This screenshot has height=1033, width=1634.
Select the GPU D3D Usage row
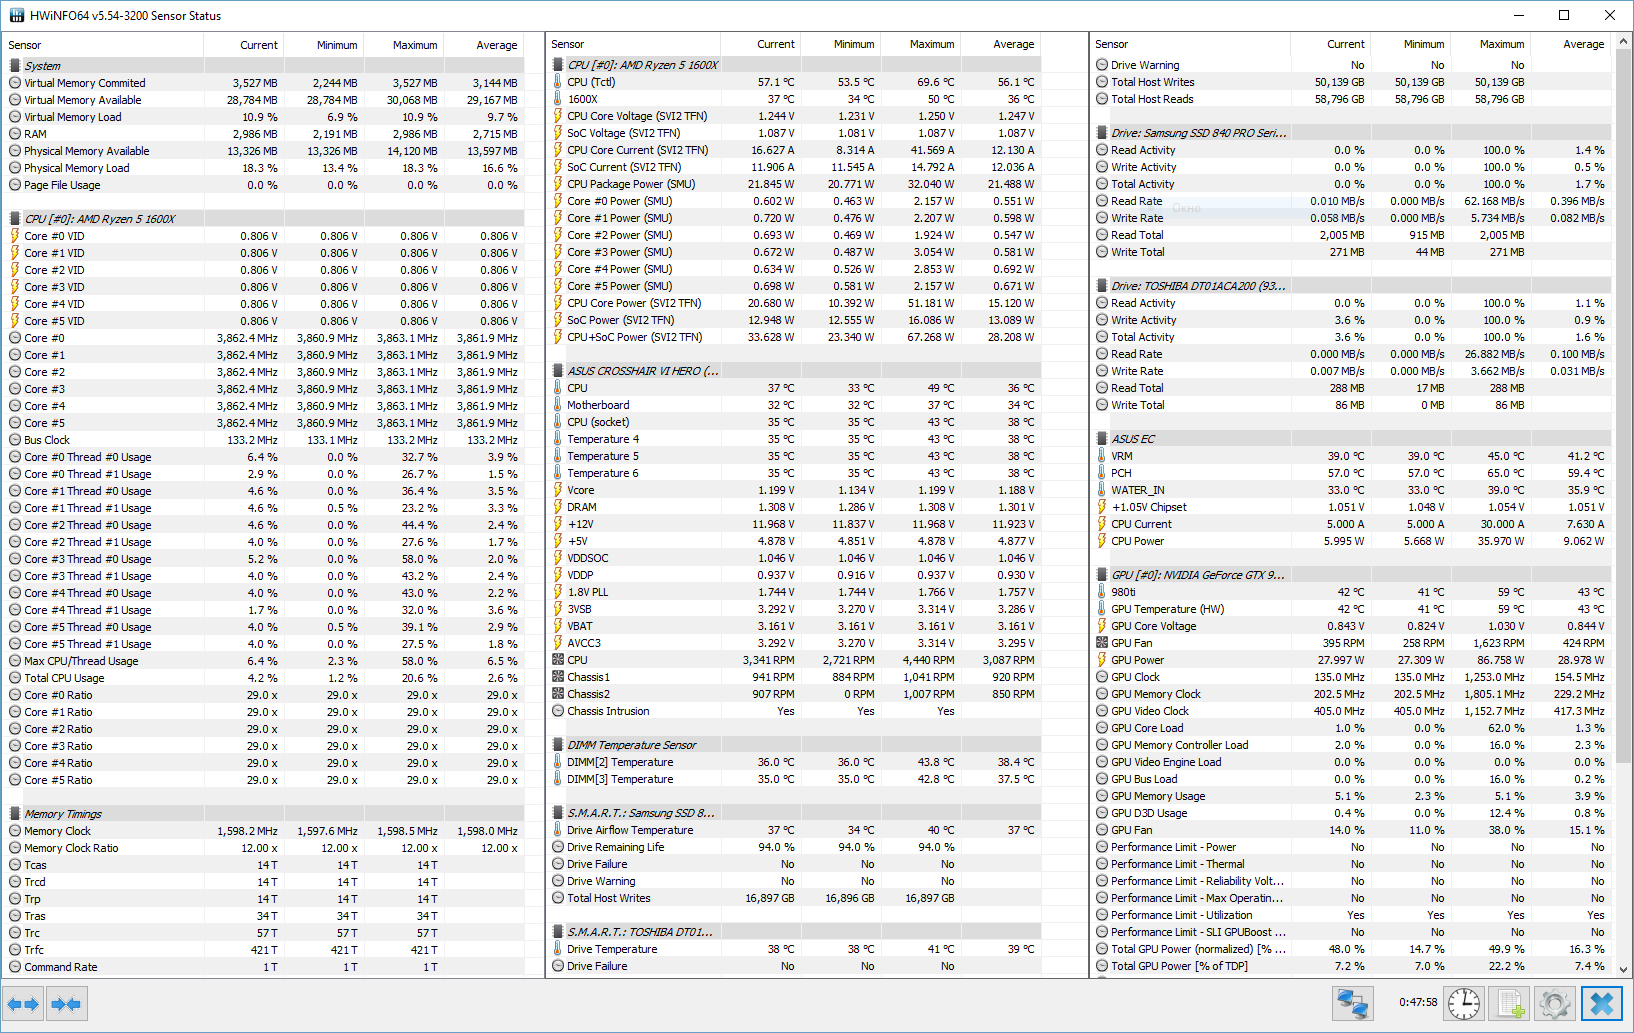(1352, 813)
